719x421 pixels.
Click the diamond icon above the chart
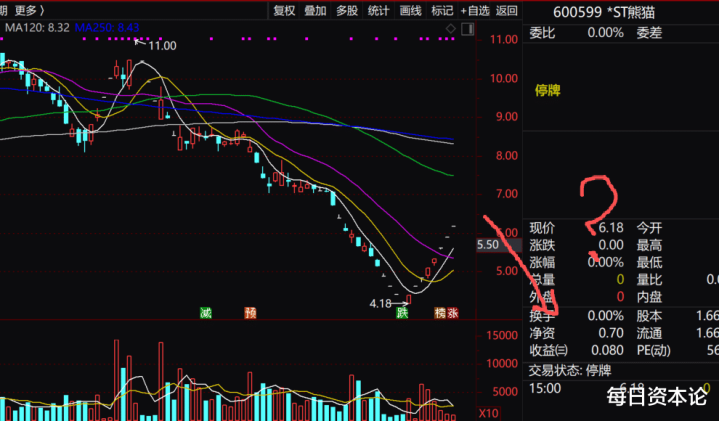click(x=451, y=29)
